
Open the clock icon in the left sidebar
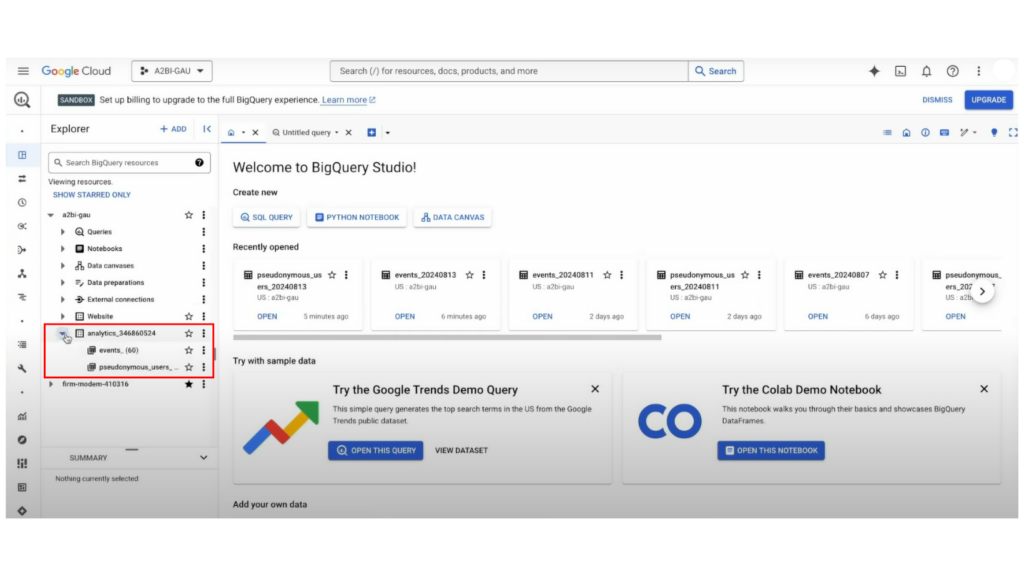(x=22, y=202)
